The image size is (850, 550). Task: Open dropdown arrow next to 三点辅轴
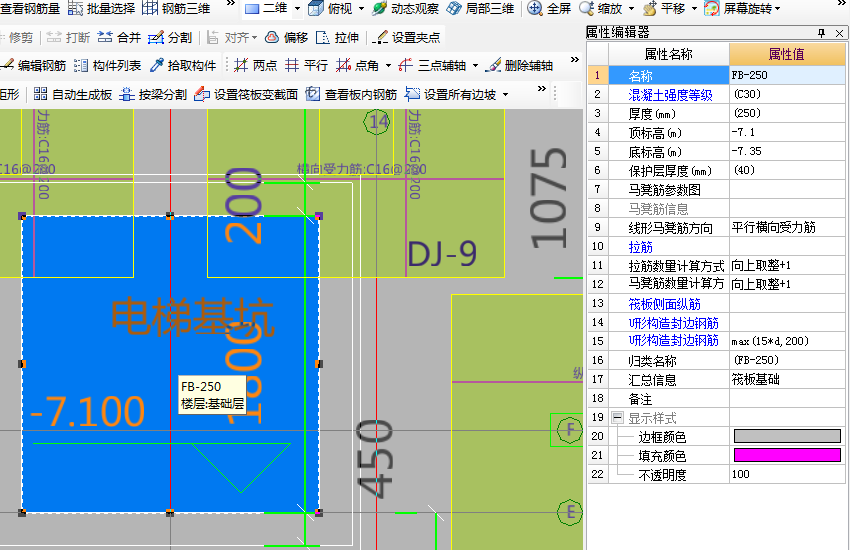475,66
